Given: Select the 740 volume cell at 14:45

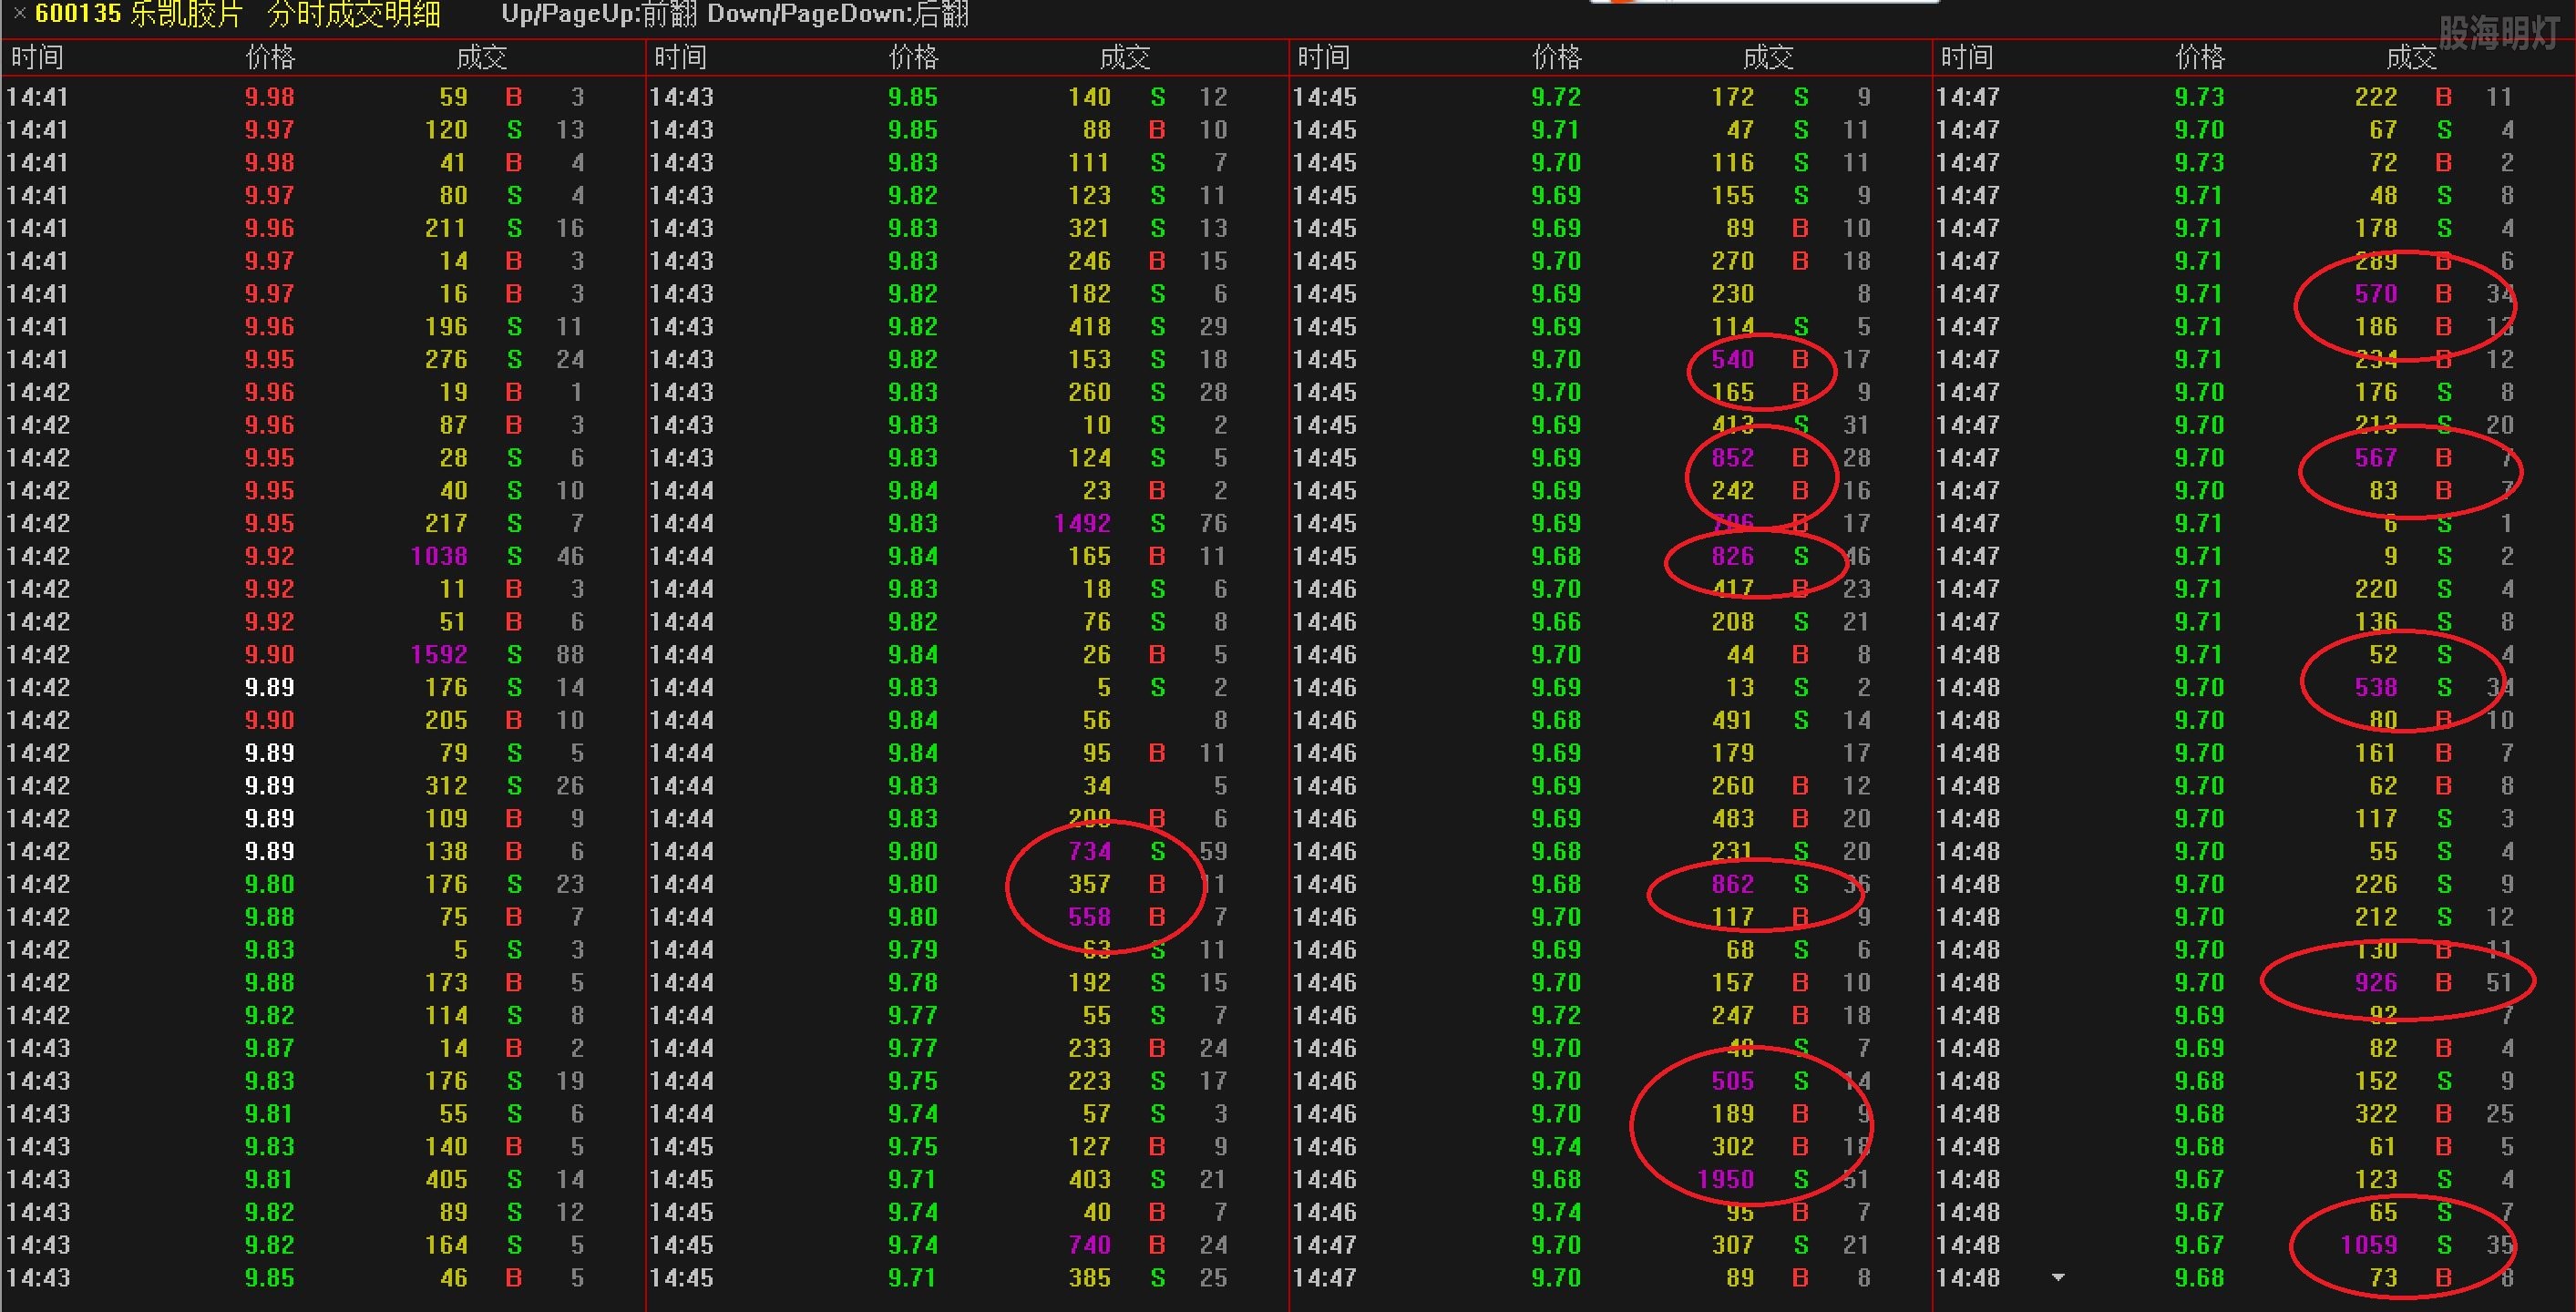Looking at the screenshot, I should [1090, 1245].
